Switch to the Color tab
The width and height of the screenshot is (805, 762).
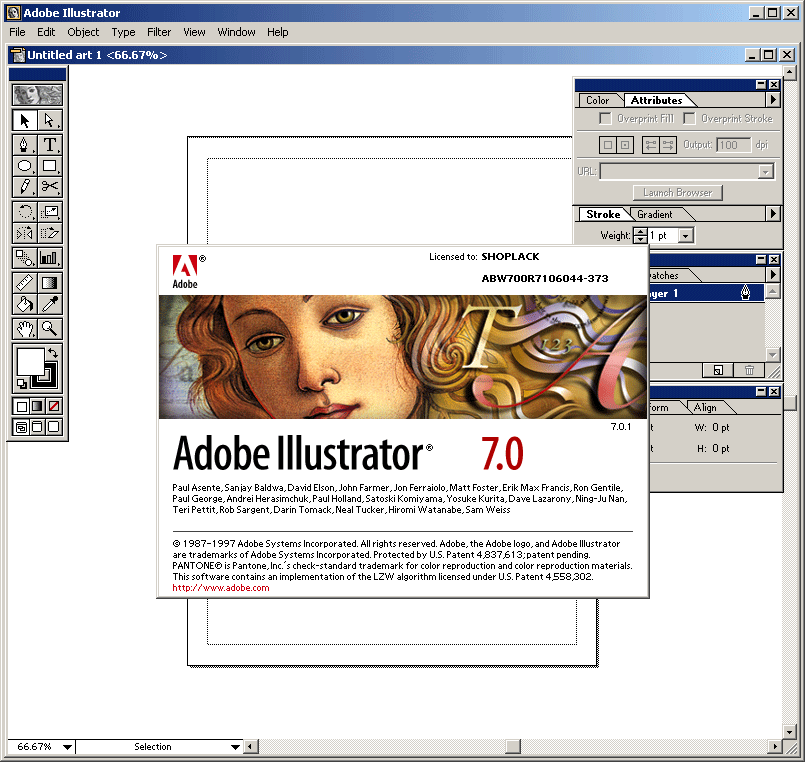click(598, 100)
